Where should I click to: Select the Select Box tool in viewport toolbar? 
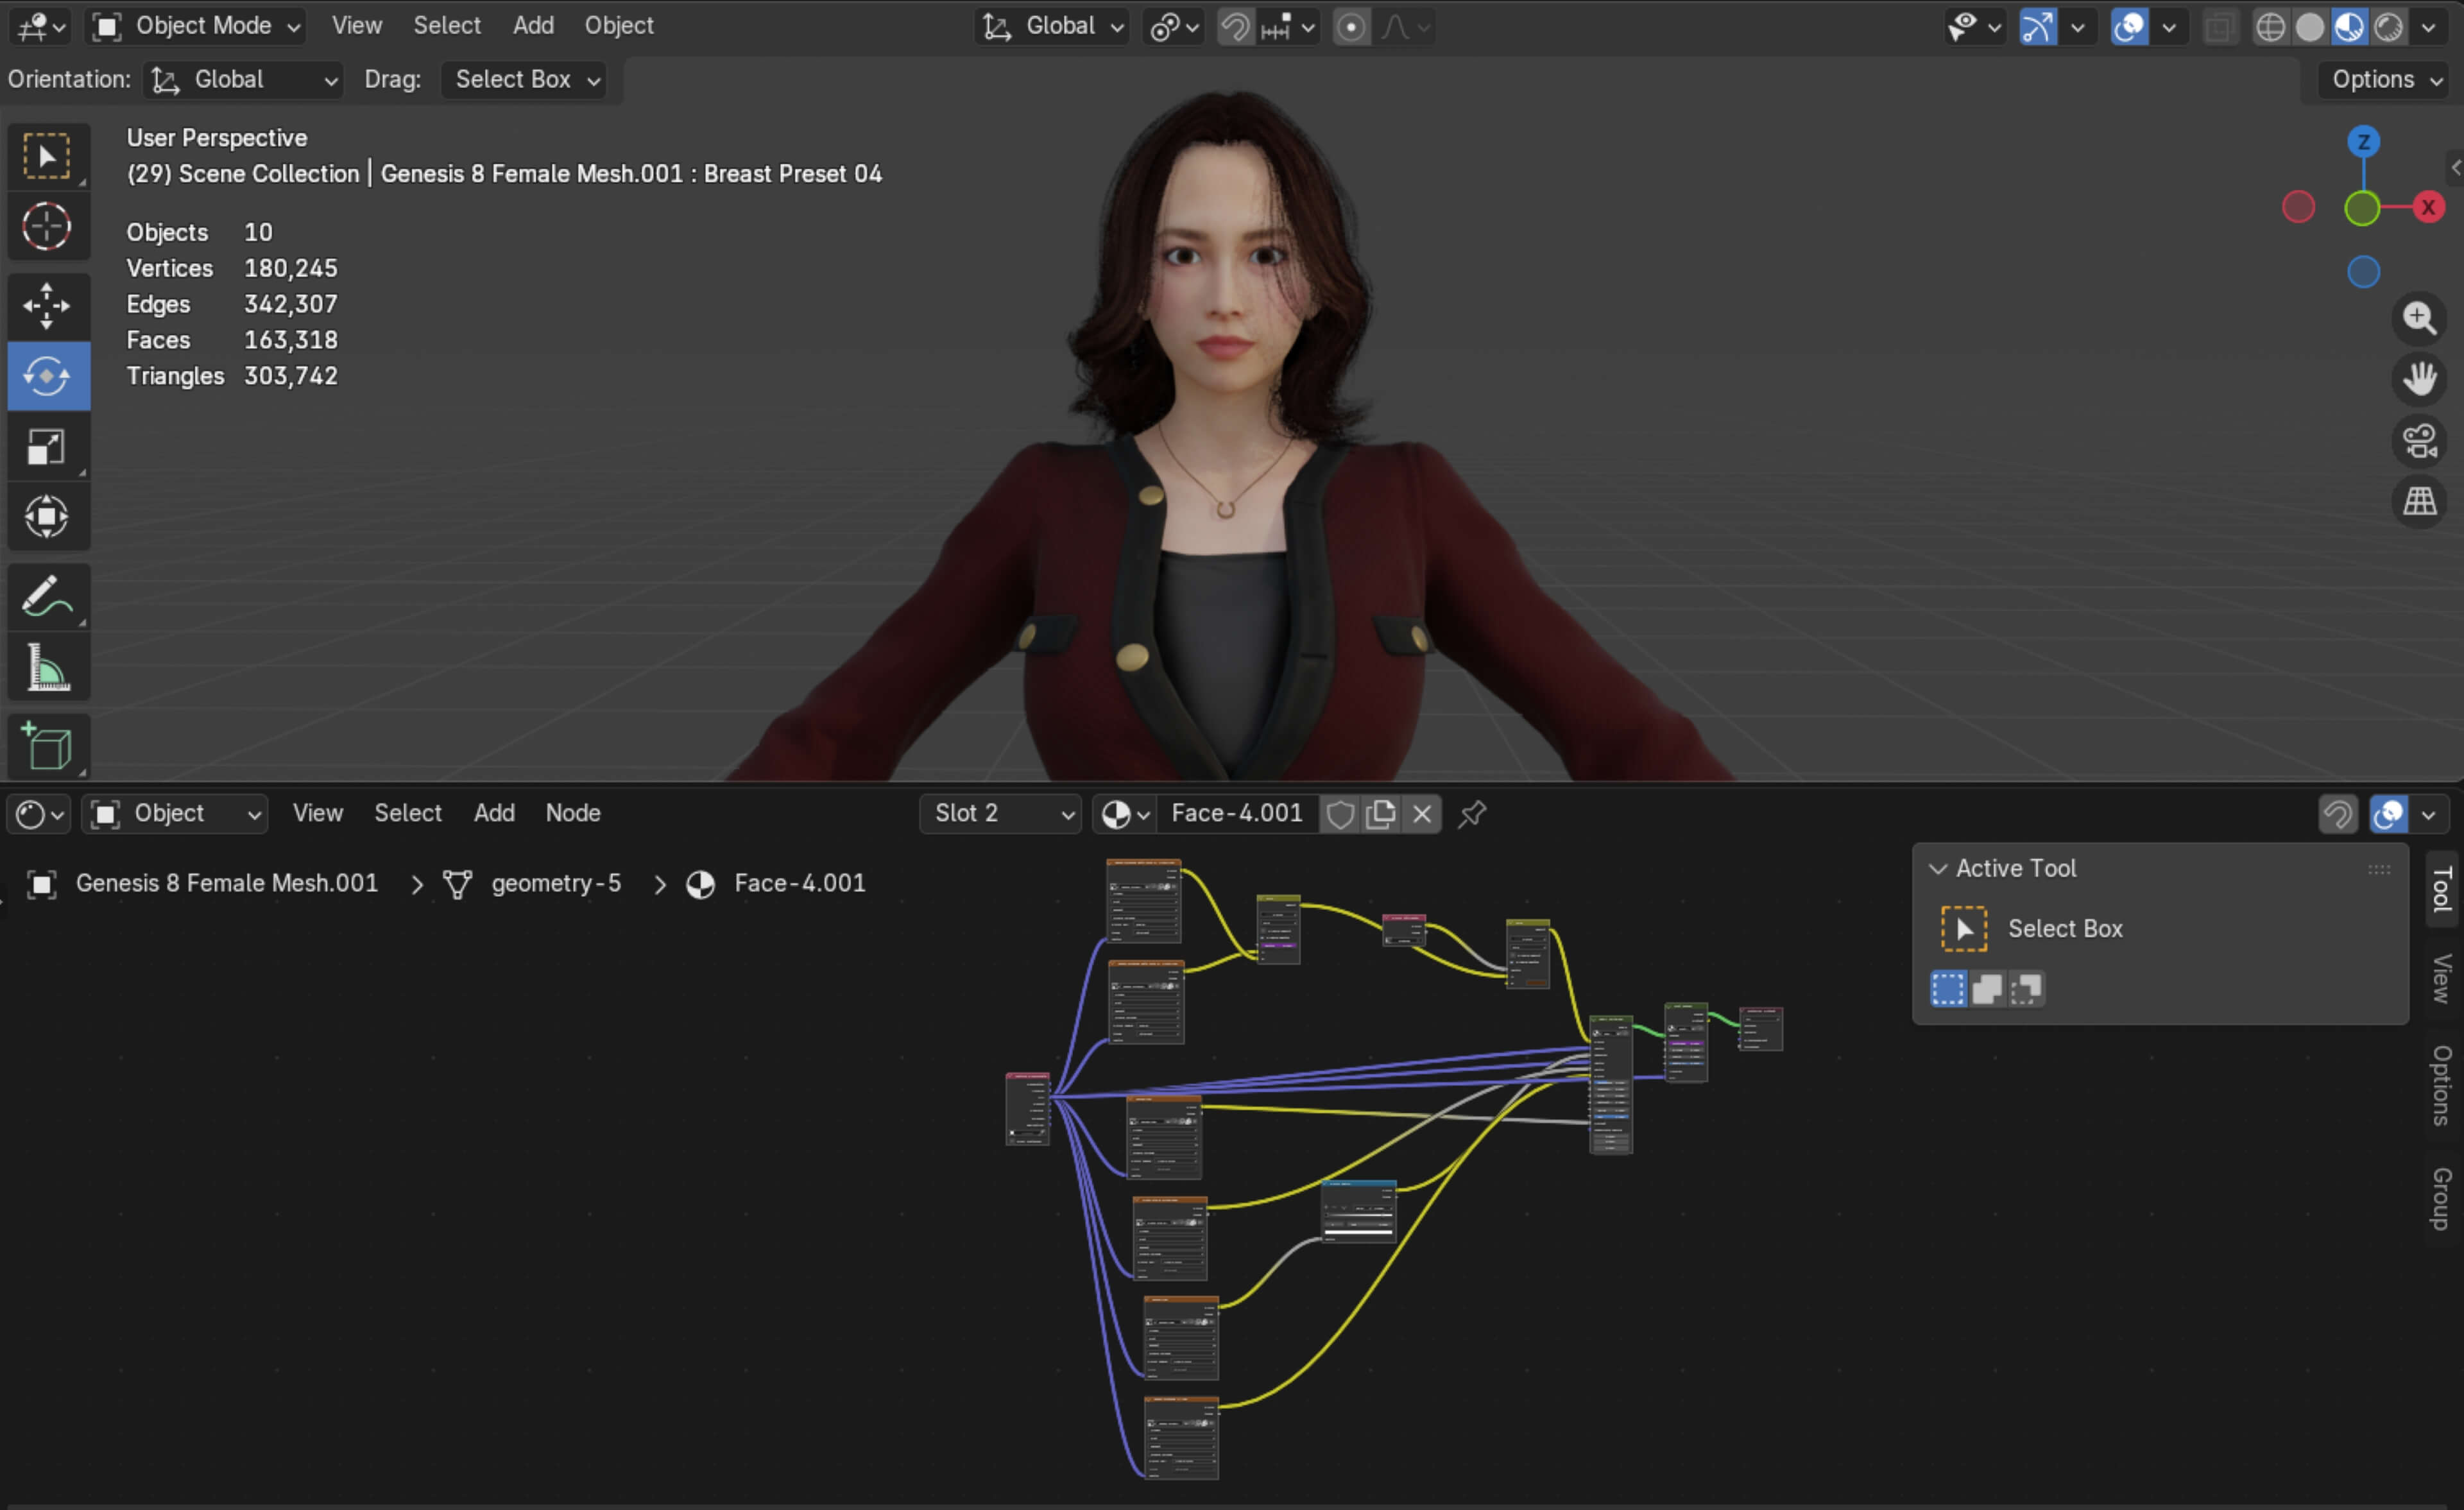click(x=47, y=156)
